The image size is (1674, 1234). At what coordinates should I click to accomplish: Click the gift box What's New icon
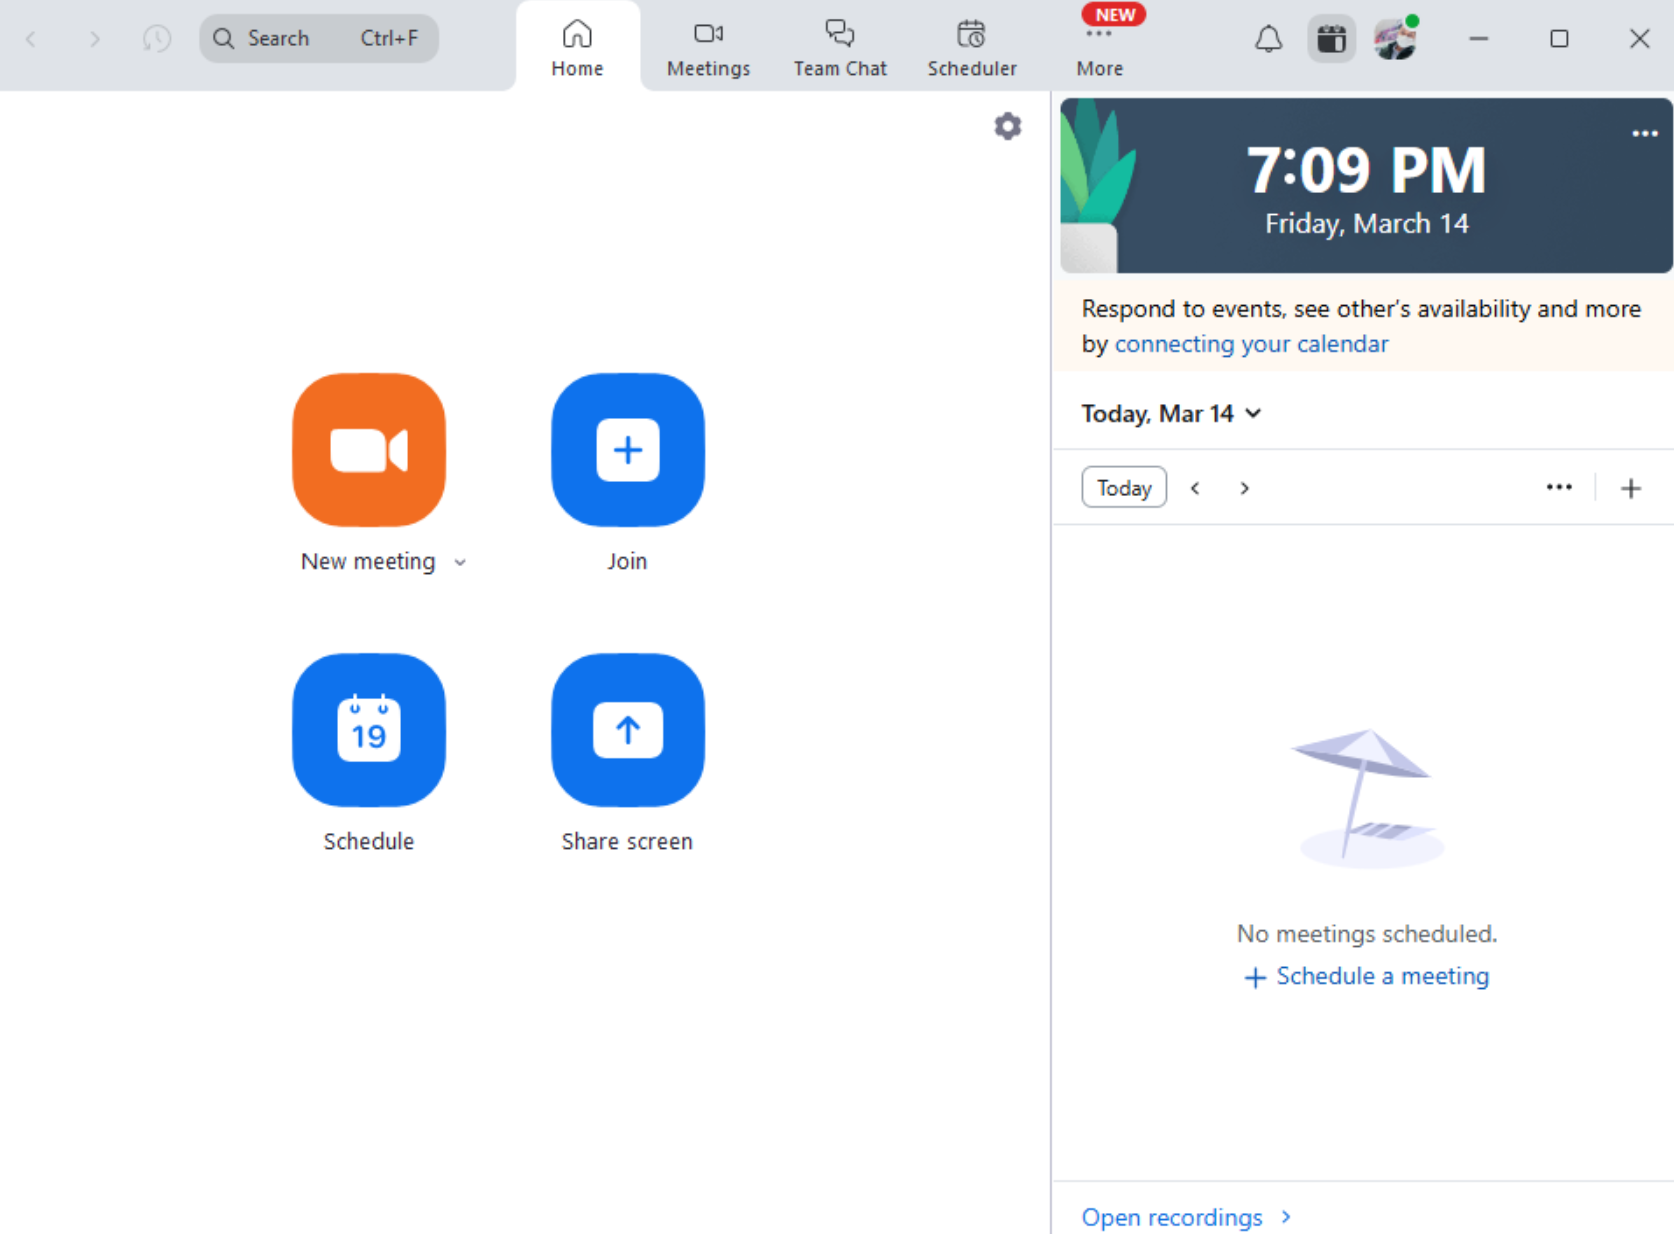pos(1331,39)
